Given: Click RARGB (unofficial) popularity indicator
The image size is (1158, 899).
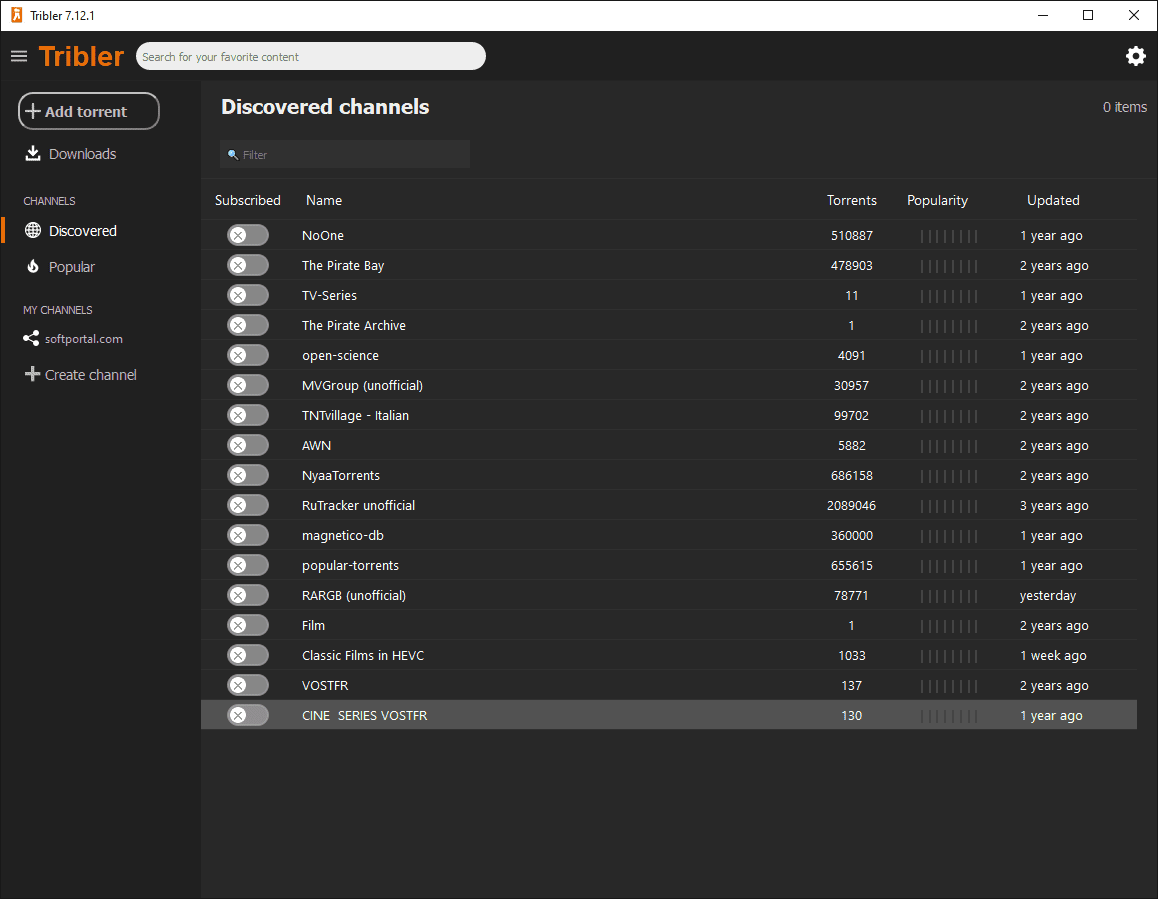Looking at the screenshot, I should [949, 596].
